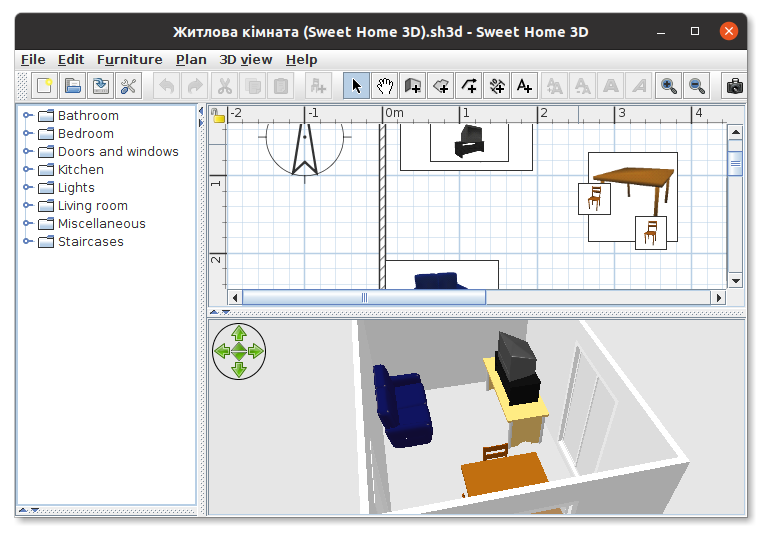Toggle bold text style icon
The height and width of the screenshot is (536, 766).
pos(611,86)
